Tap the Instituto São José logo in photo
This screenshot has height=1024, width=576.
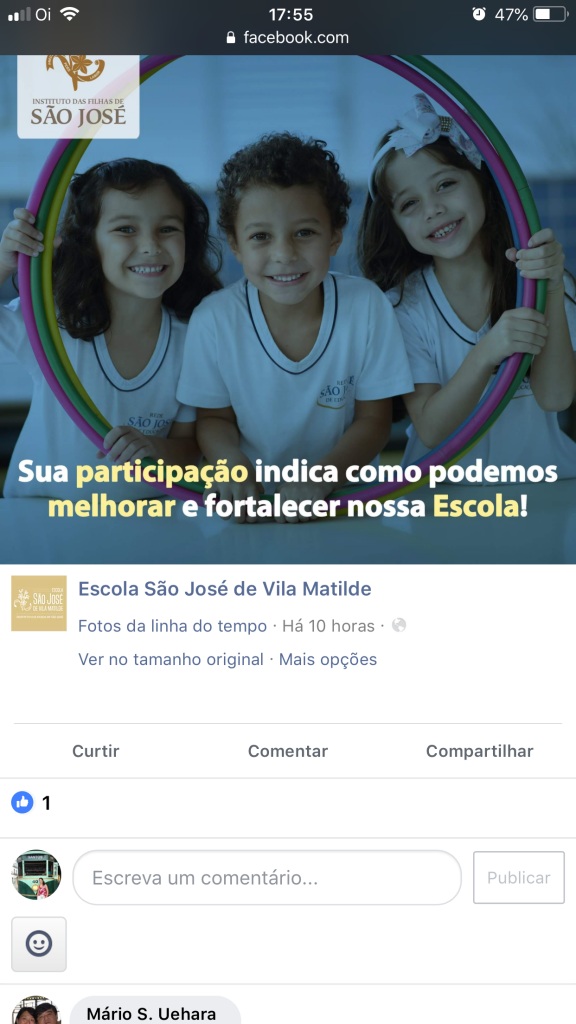pyautogui.click(x=78, y=95)
